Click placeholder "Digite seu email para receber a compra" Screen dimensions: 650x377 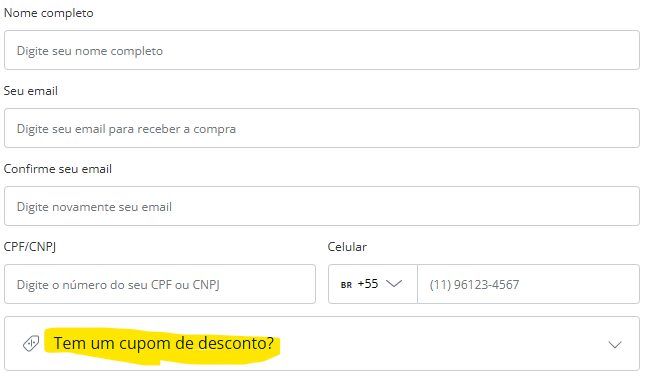pos(126,129)
